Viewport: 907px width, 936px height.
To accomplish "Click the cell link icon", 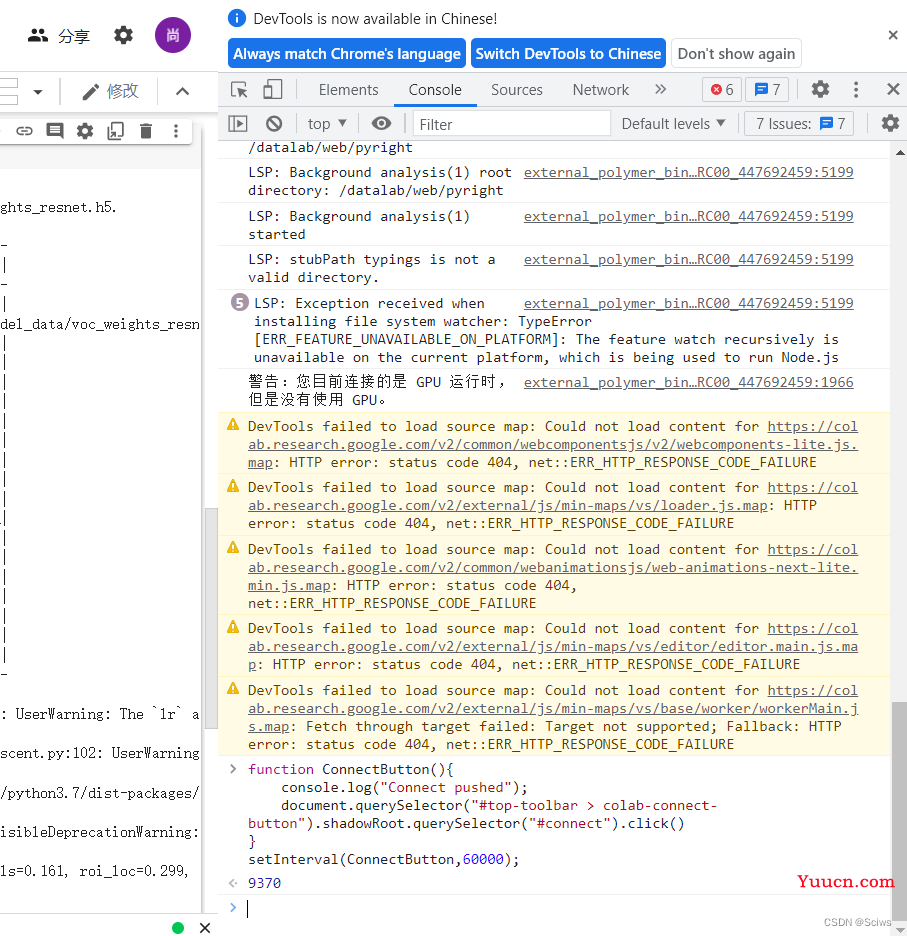I will click(x=24, y=131).
